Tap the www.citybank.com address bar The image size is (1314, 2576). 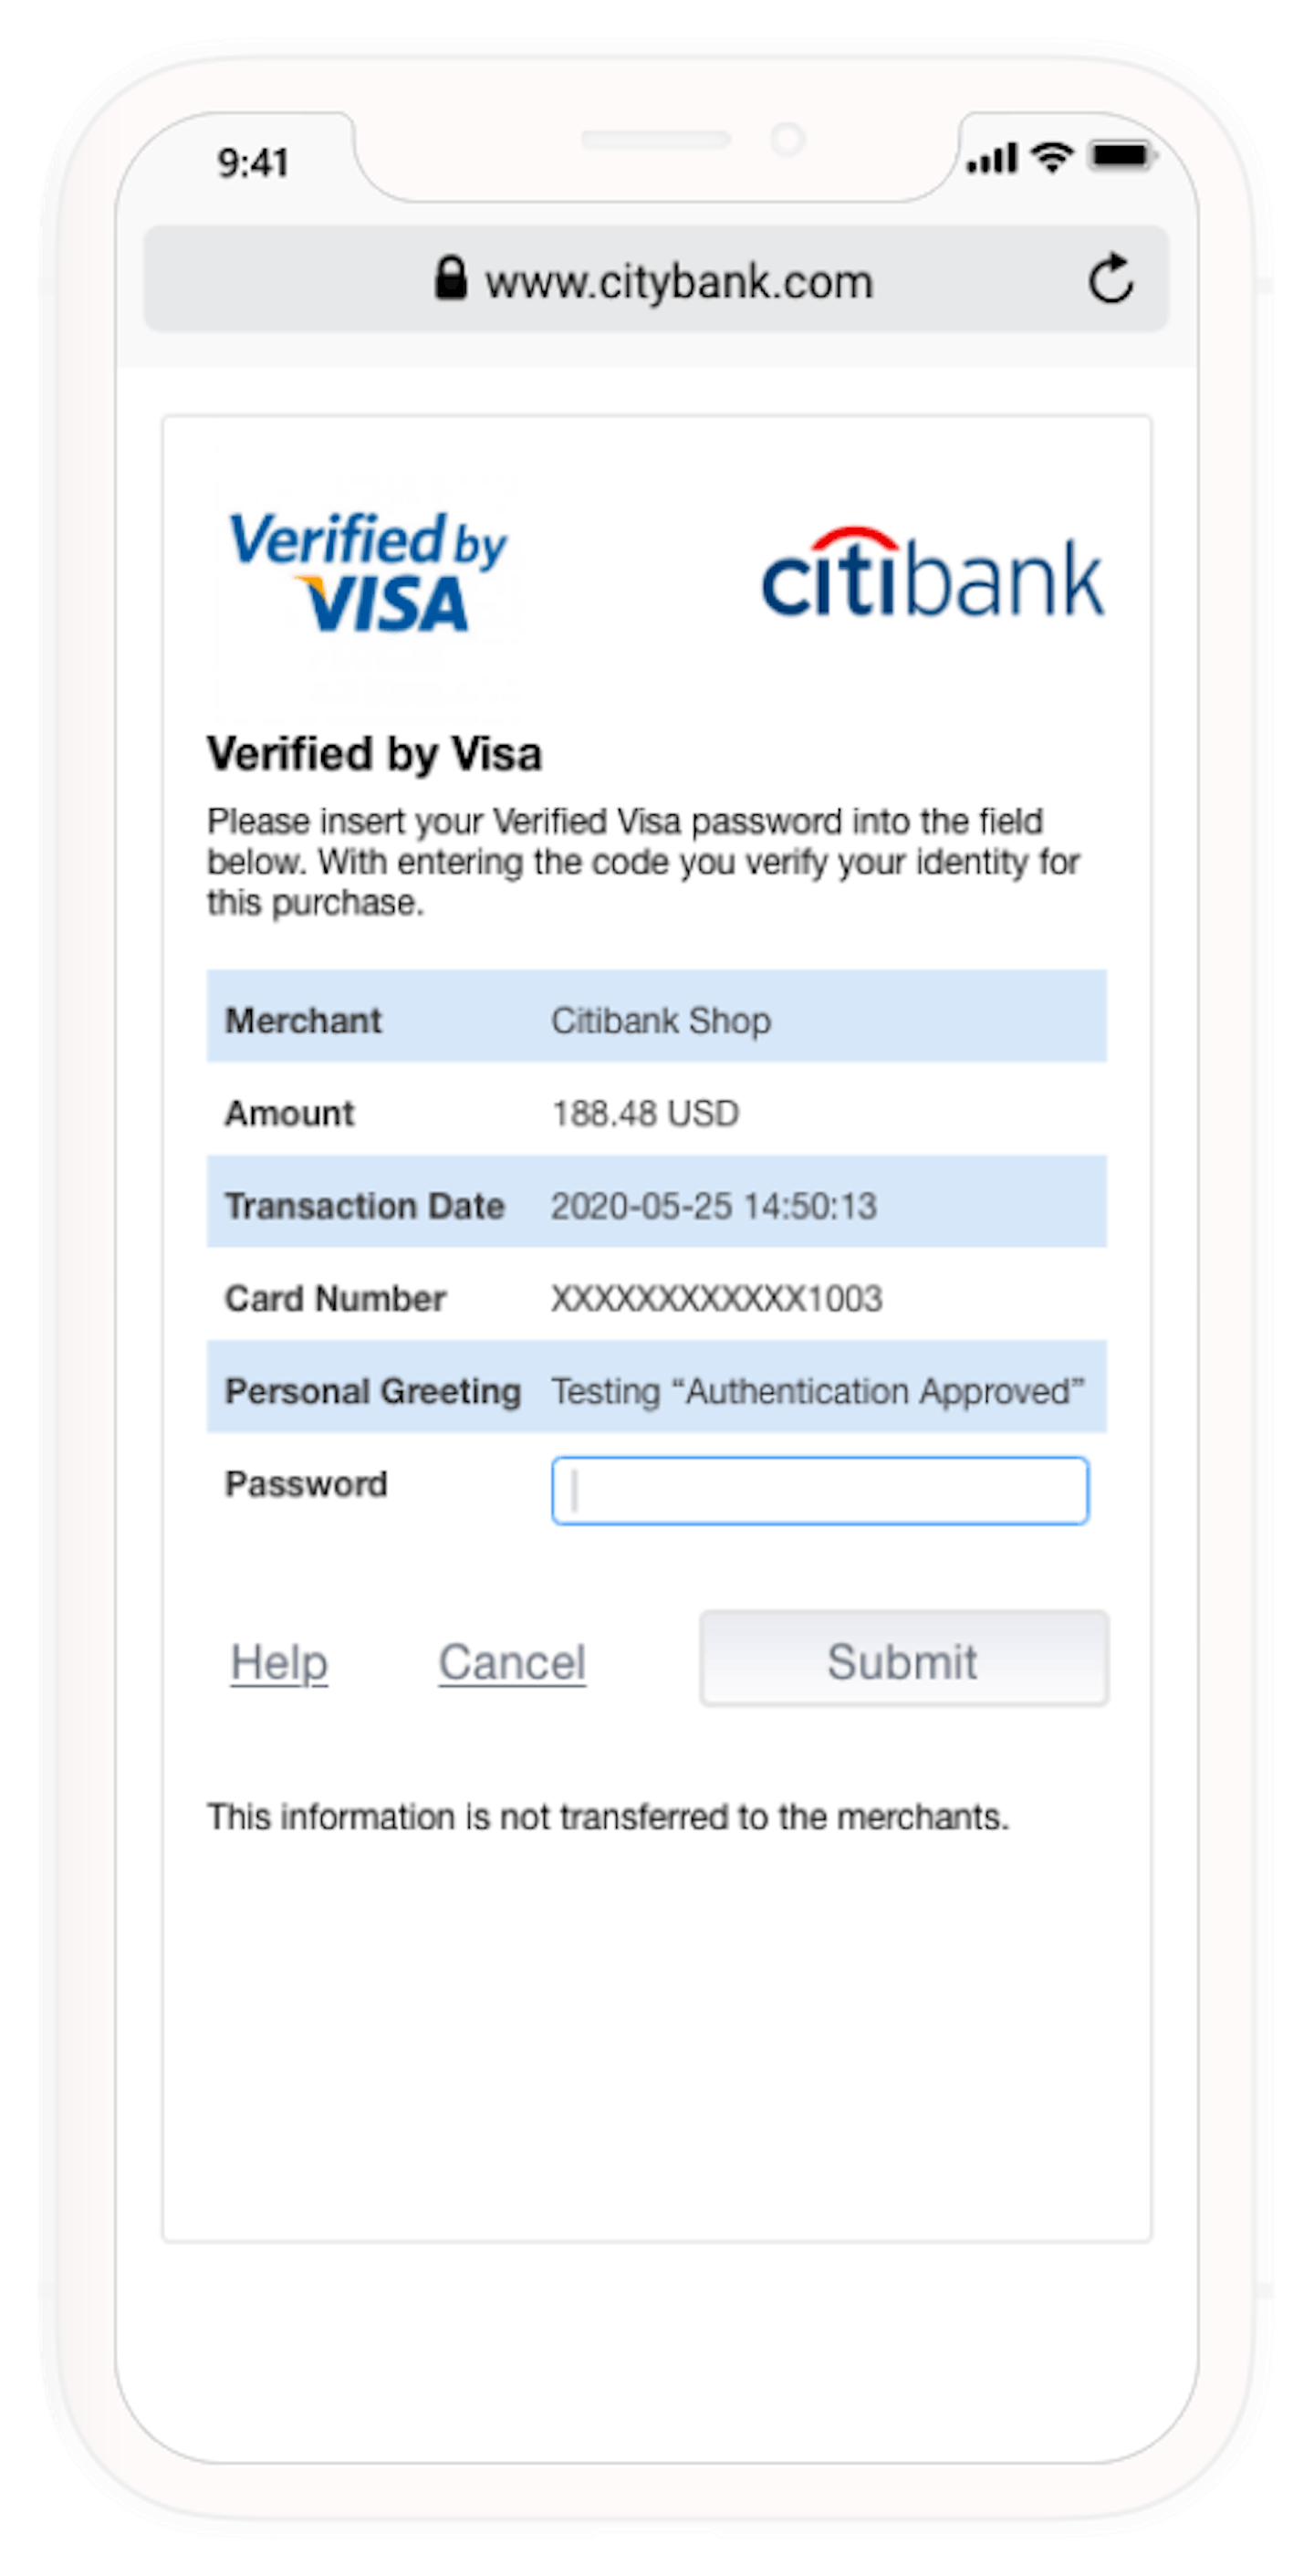coord(678,281)
